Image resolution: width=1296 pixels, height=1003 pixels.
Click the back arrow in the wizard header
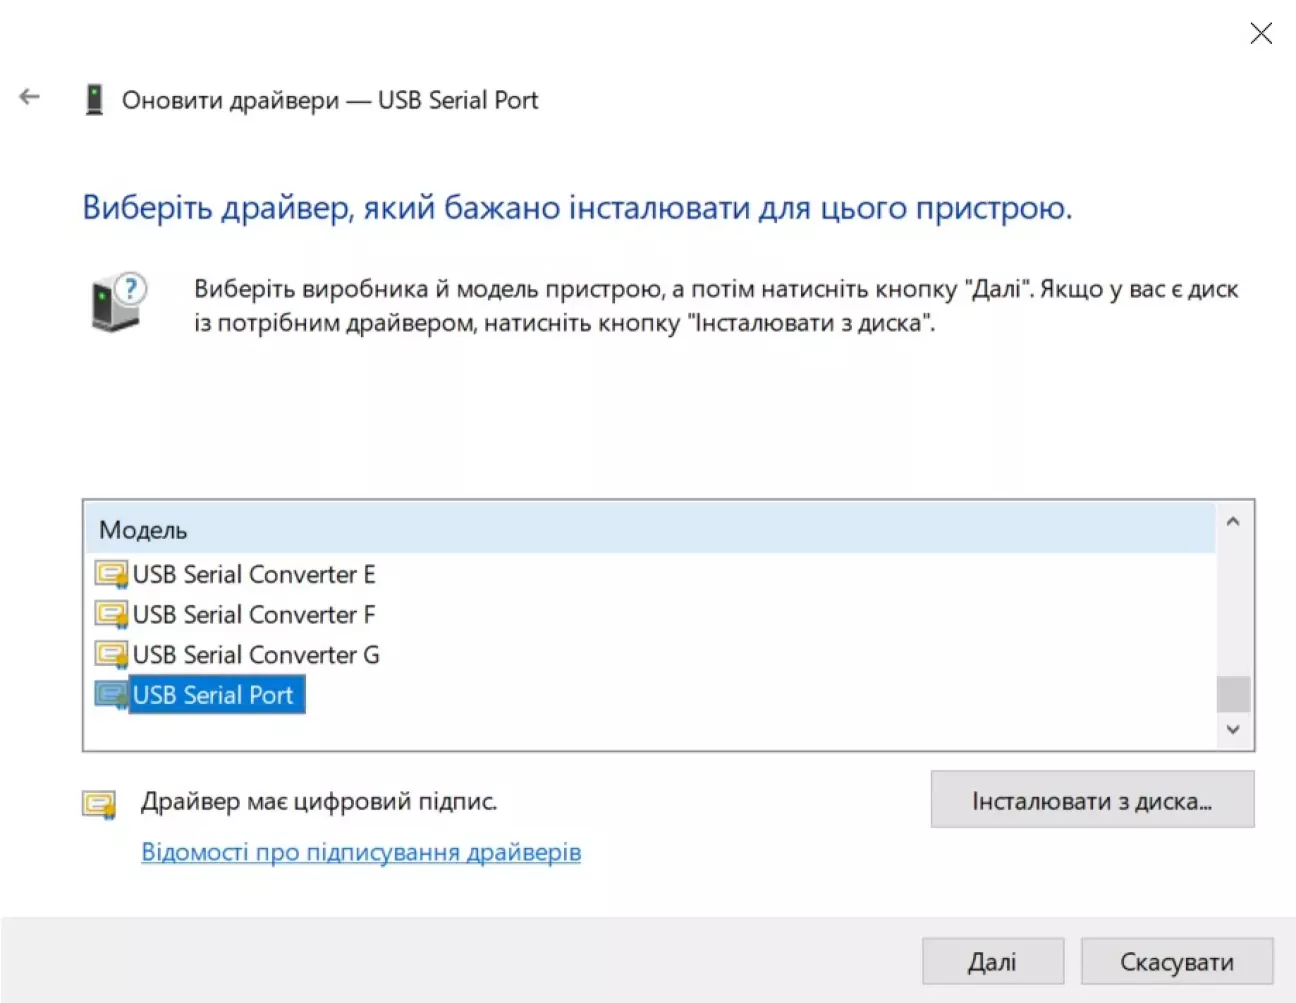[30, 97]
